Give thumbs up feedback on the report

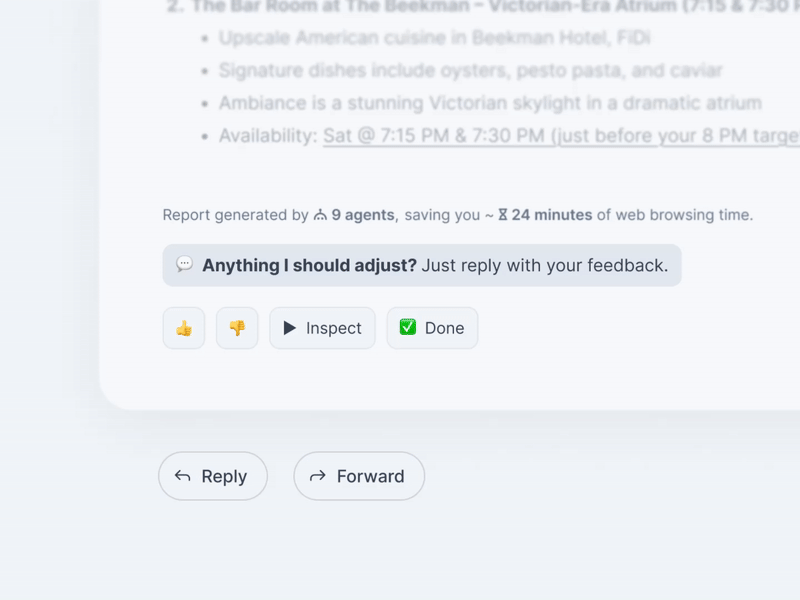click(183, 328)
